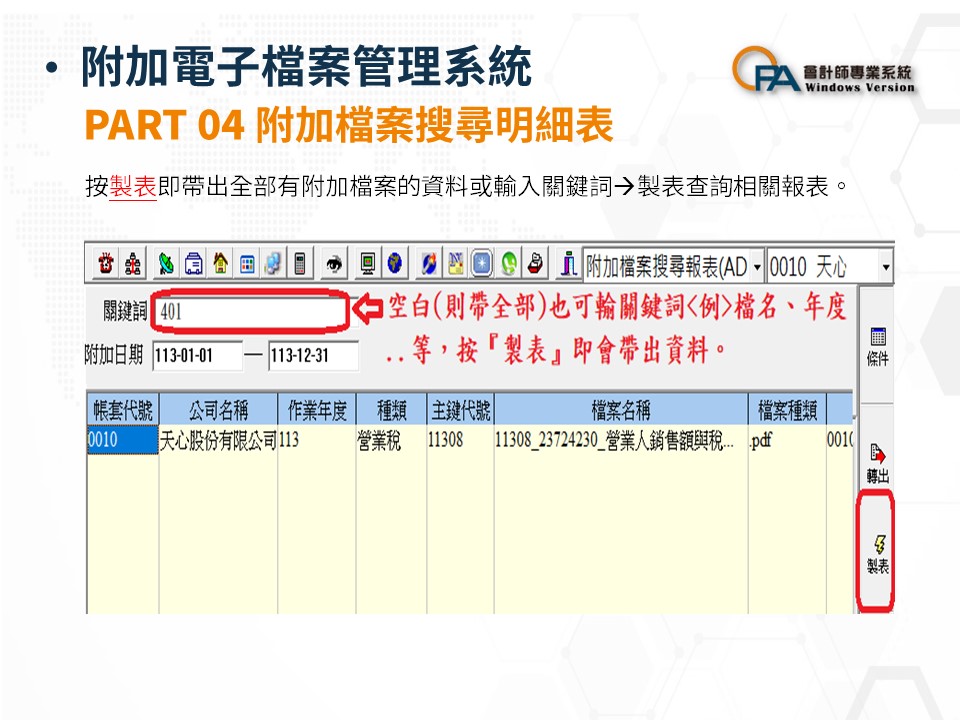Select the 0010 account code cell
This screenshot has width=960, height=720.
pyautogui.click(x=123, y=440)
